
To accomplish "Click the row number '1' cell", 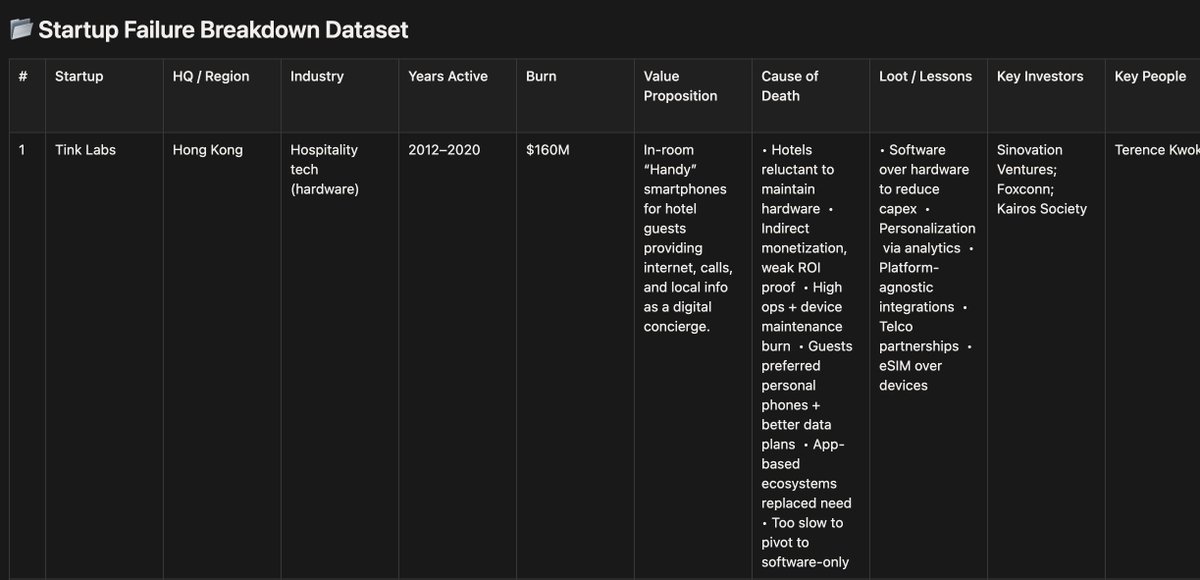I will [x=27, y=356].
